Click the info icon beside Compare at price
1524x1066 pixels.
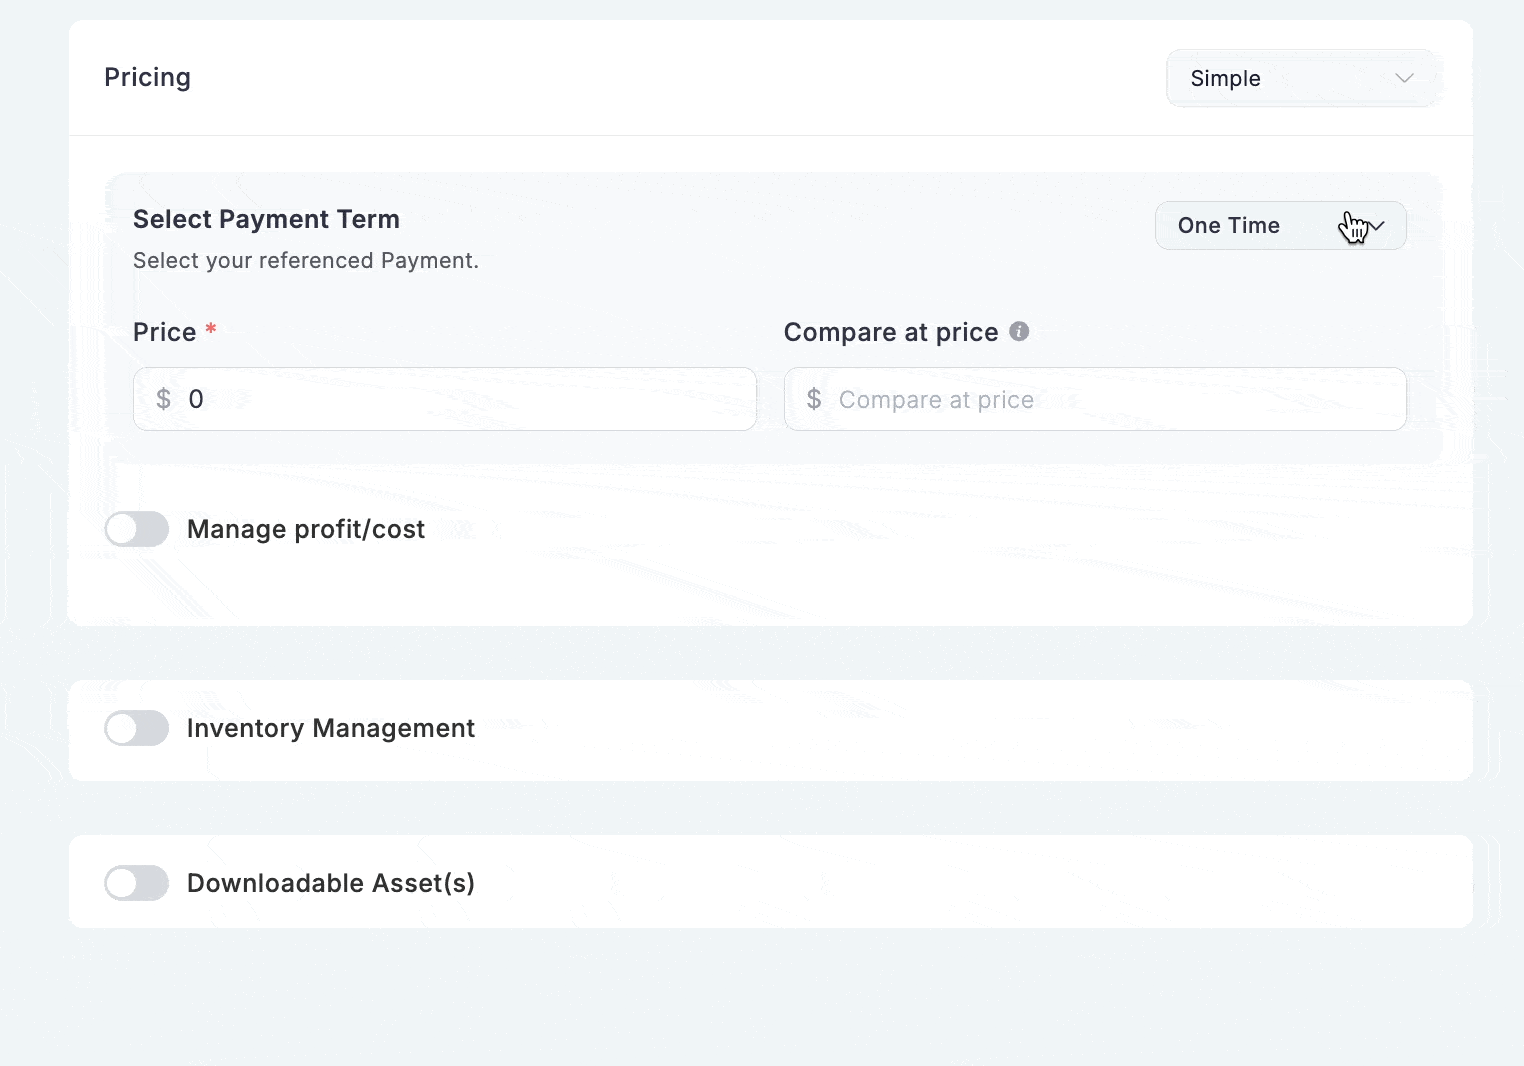pos(1019,332)
